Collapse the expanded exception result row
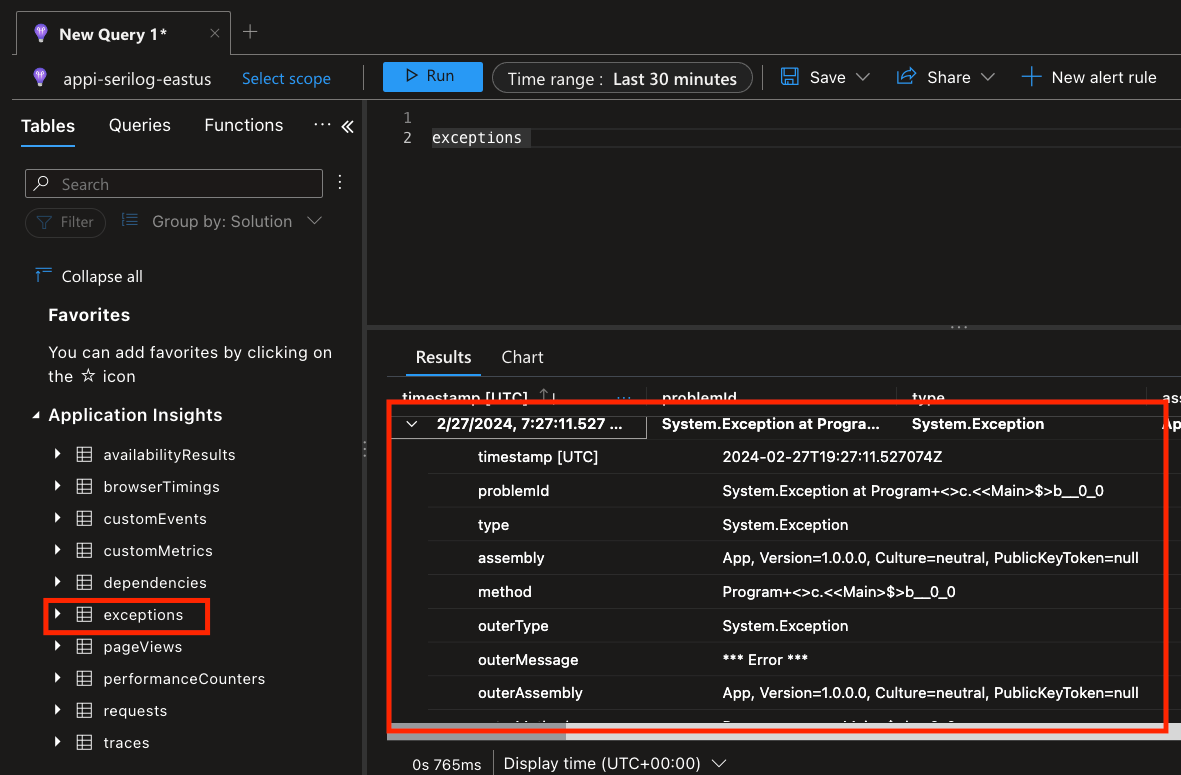 click(x=411, y=424)
